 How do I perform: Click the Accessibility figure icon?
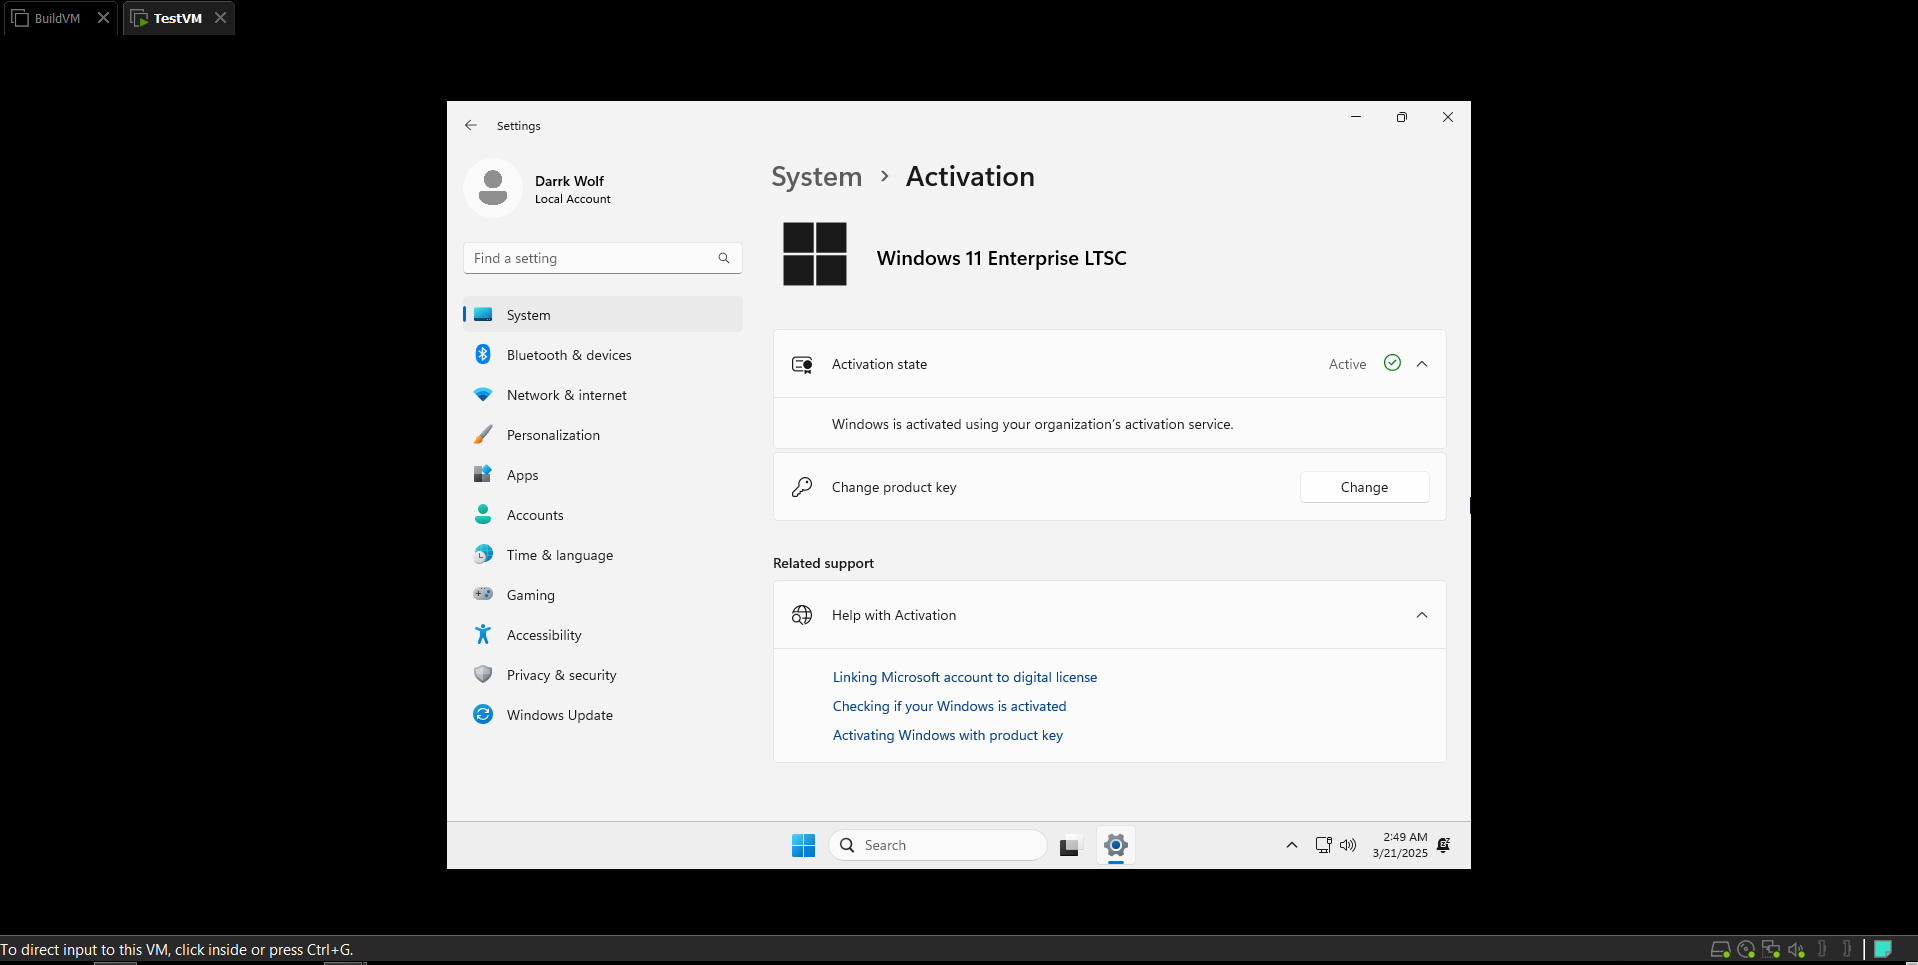tap(483, 634)
